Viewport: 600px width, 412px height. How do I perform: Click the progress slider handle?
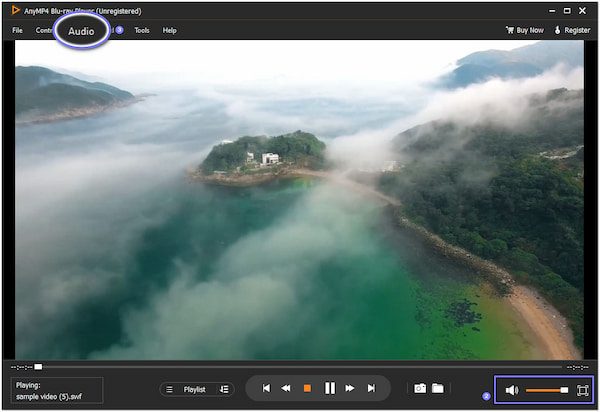click(38, 367)
